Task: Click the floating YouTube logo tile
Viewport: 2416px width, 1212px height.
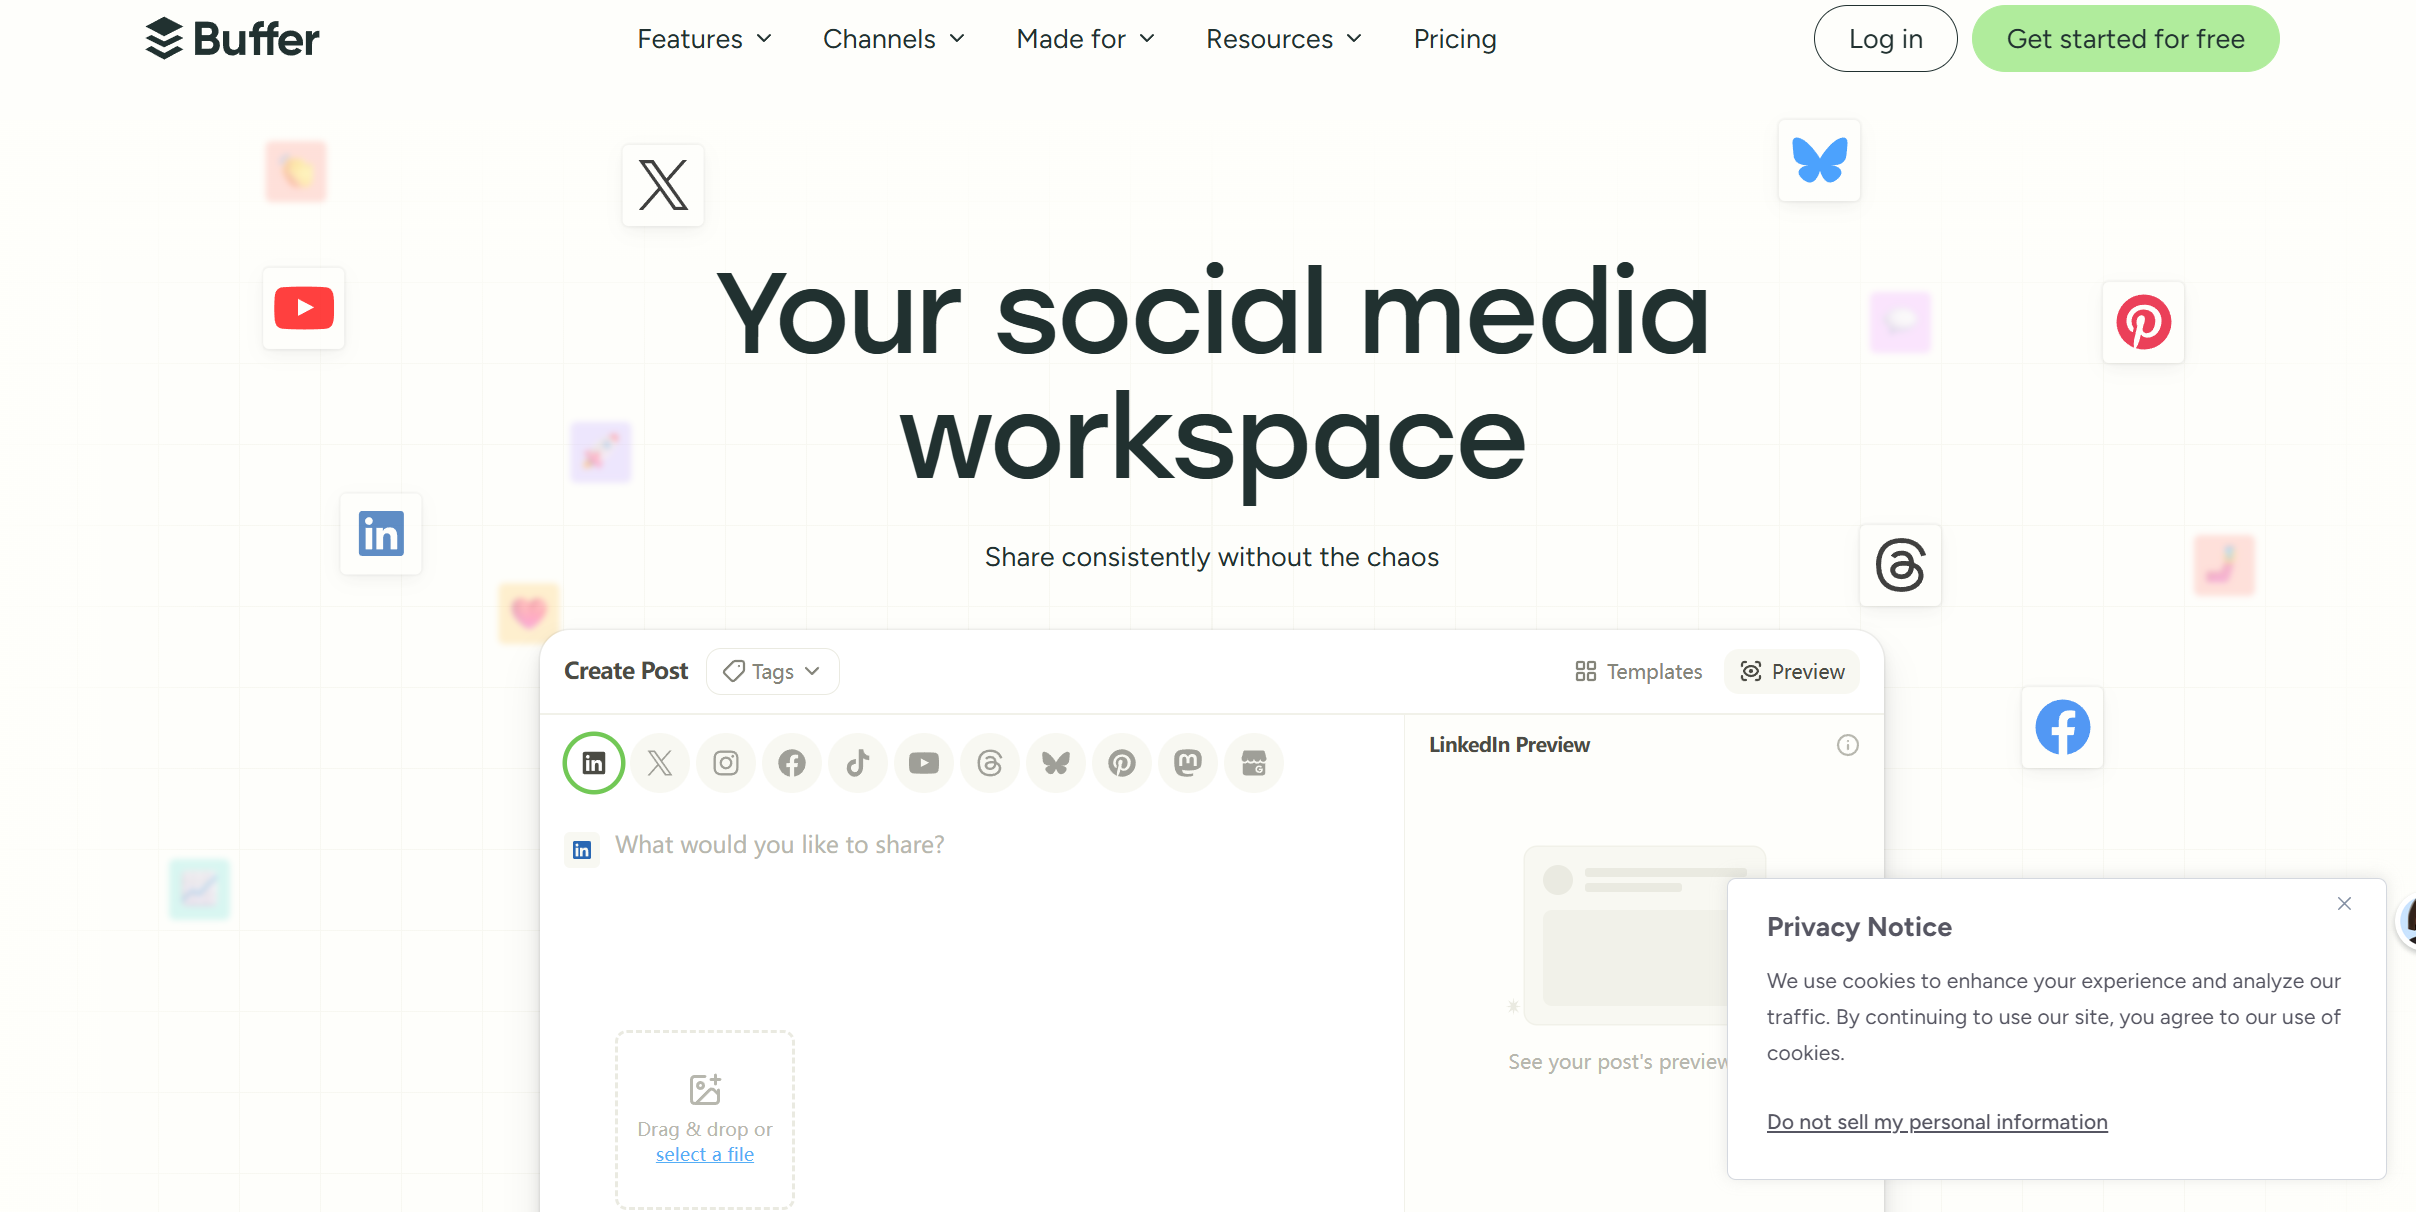Action: (304, 308)
